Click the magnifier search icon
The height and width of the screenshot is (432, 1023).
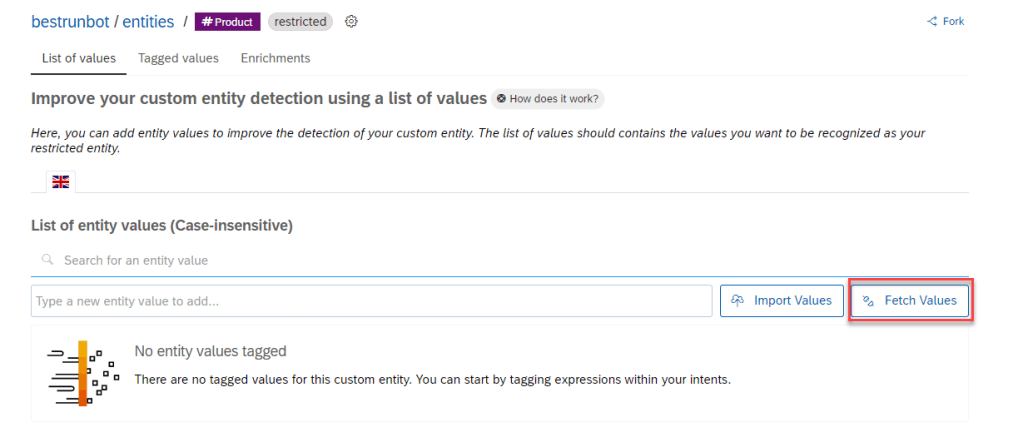pos(47,260)
